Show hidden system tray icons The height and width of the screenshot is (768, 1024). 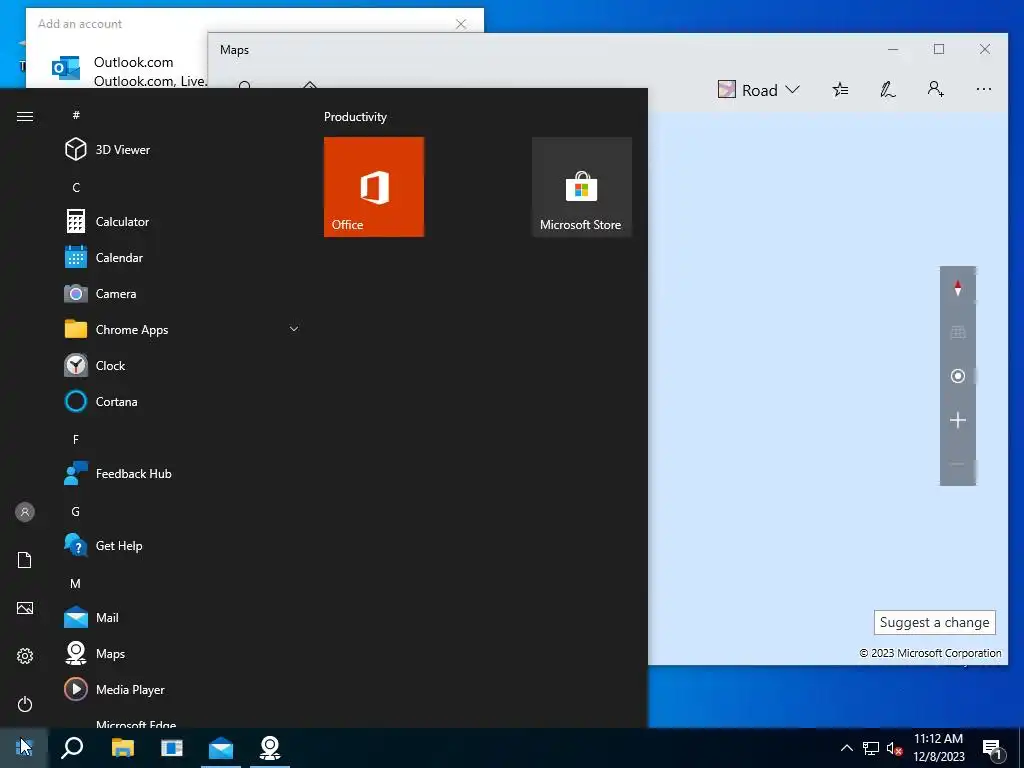(846, 748)
